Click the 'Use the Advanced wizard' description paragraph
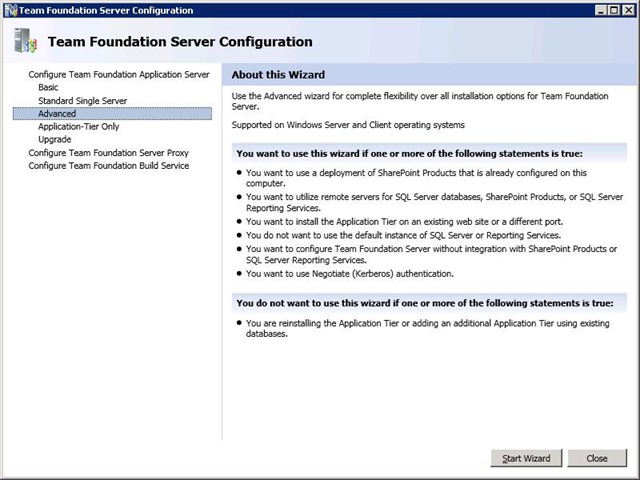The width and height of the screenshot is (640, 480). pyautogui.click(x=420, y=101)
